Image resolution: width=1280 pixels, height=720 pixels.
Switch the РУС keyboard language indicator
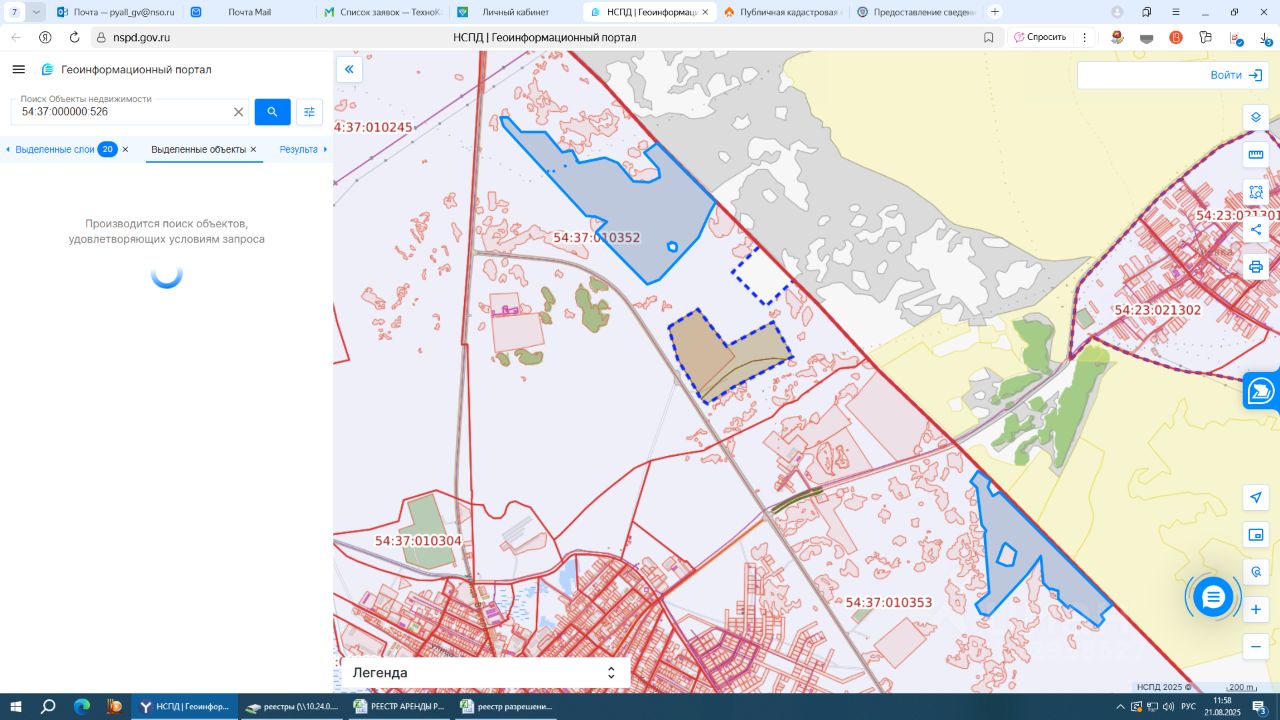[x=1188, y=707]
